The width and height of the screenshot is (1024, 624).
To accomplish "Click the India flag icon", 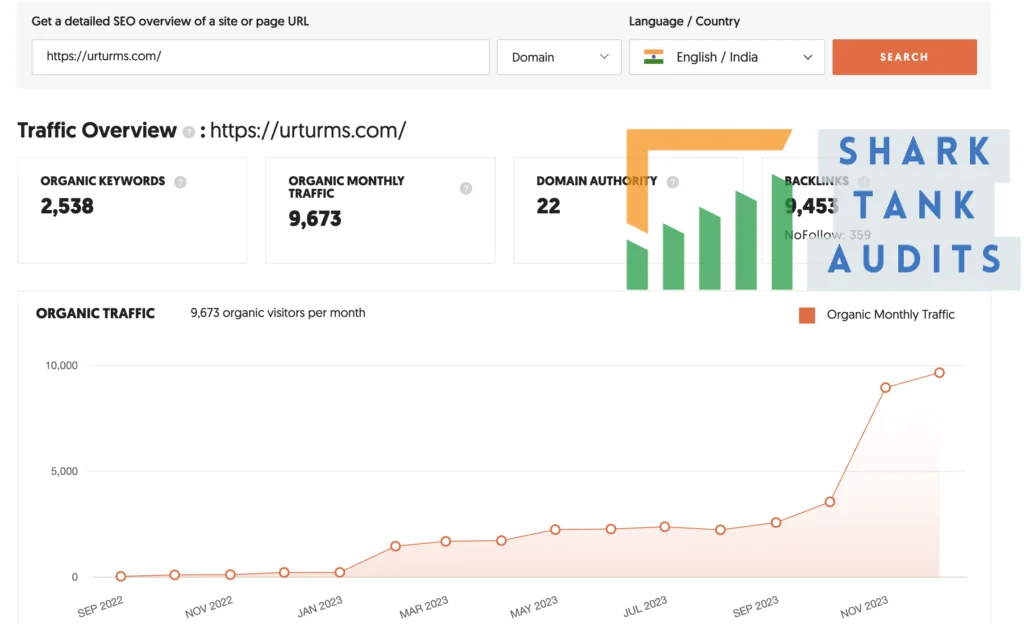I will [x=653, y=57].
